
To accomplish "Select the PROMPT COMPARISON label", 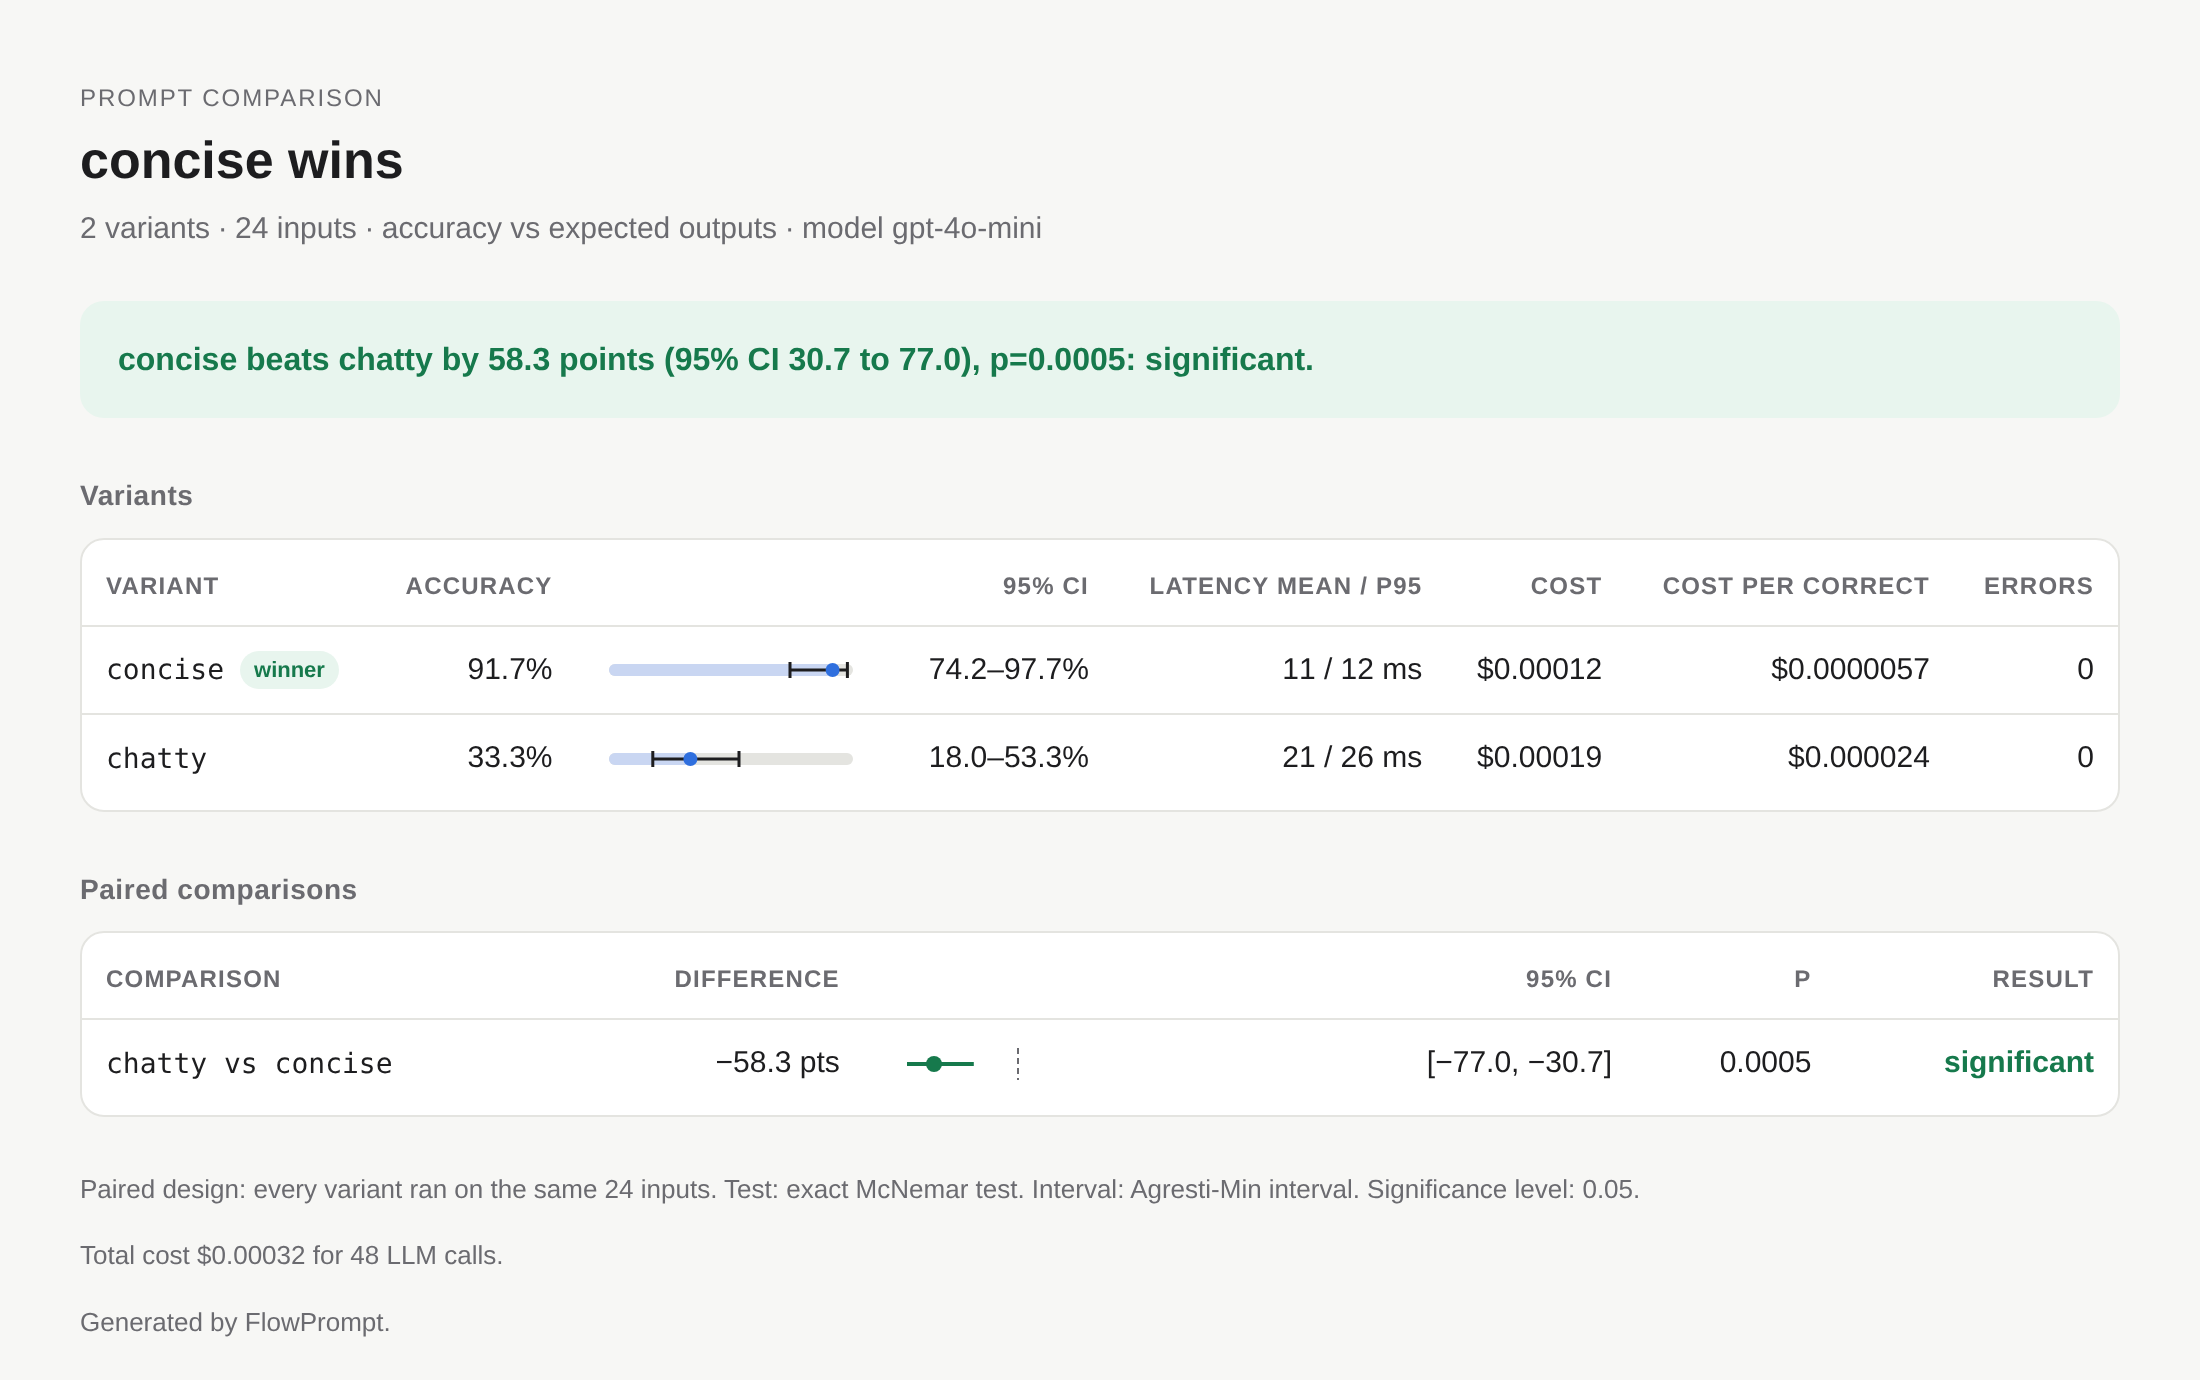I will tap(231, 98).
